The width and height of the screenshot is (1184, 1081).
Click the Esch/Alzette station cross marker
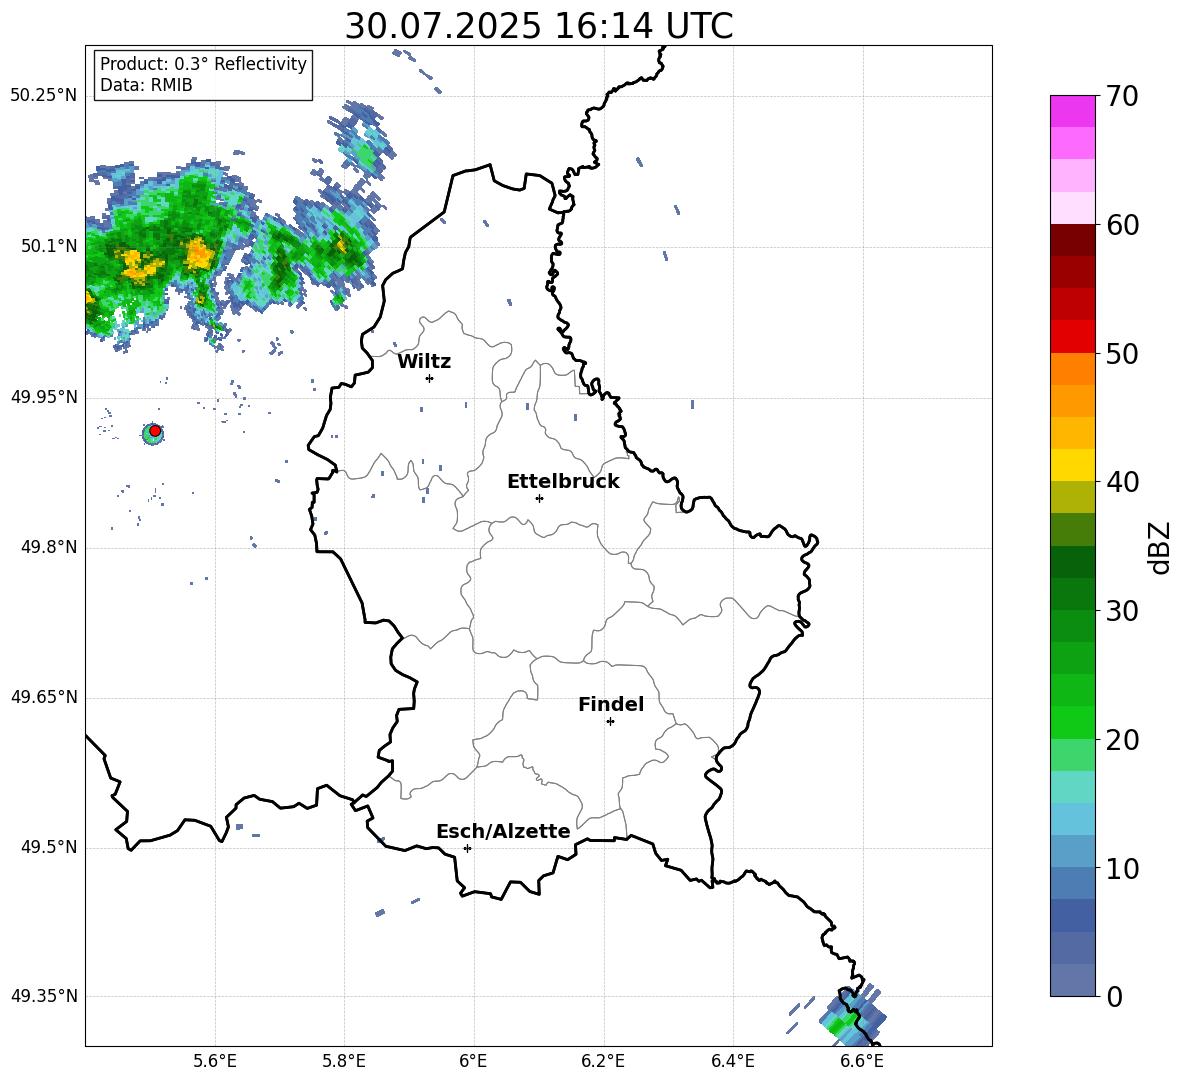click(467, 848)
